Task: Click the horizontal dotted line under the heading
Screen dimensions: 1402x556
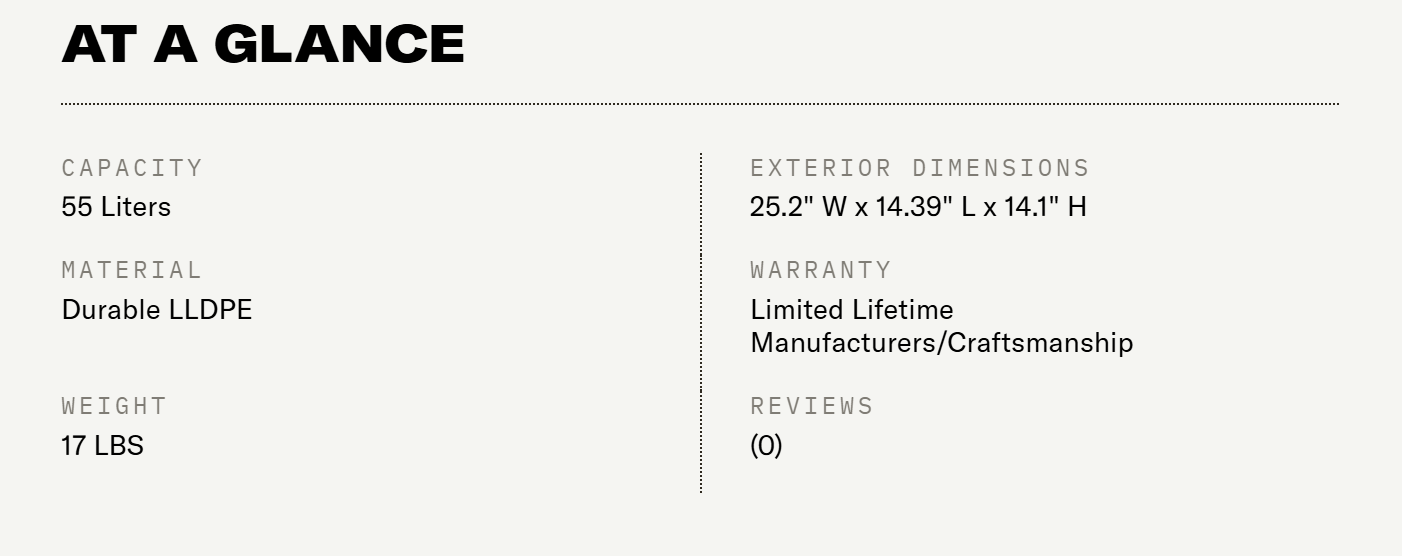Action: pyautogui.click(x=700, y=103)
